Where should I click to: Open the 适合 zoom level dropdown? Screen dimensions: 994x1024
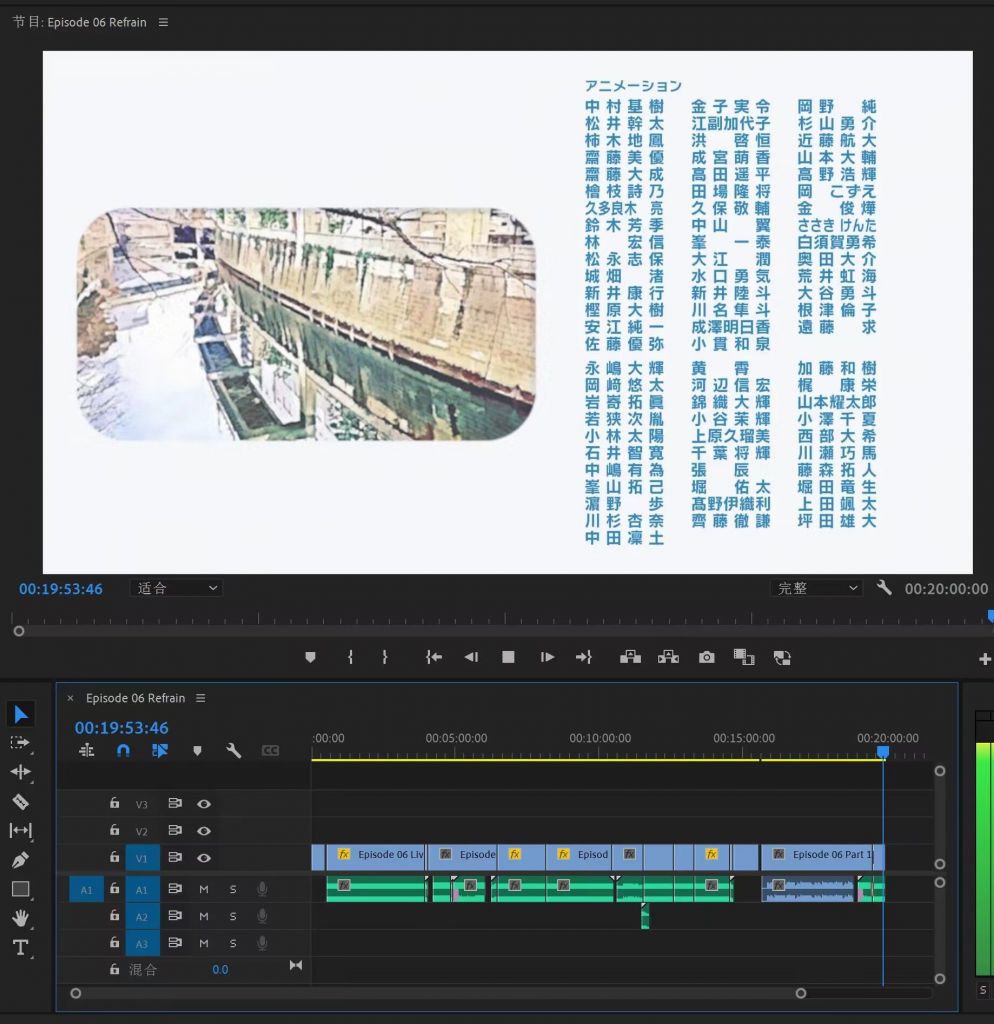177,589
